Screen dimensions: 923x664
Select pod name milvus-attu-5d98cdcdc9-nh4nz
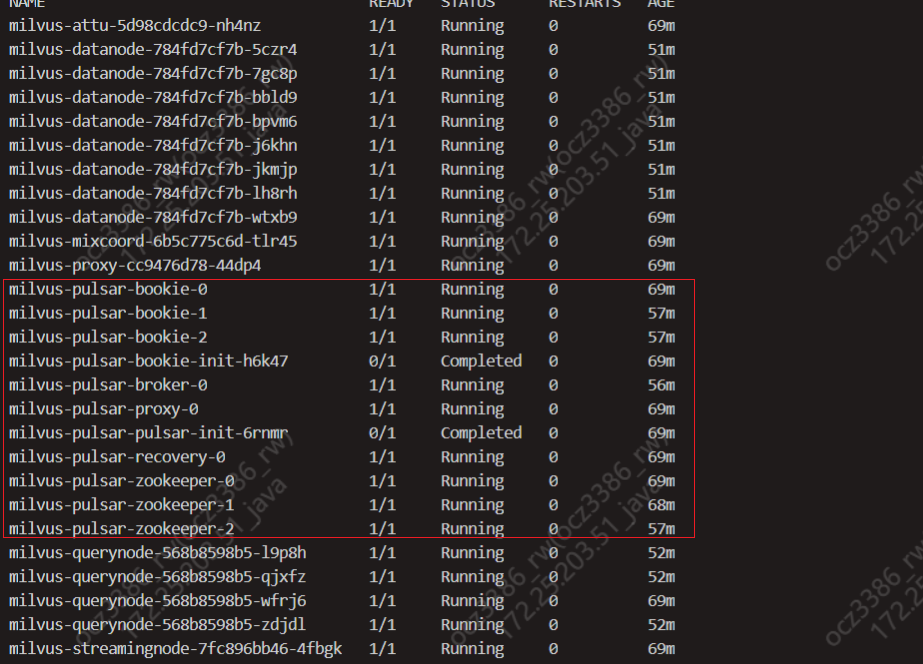click(135, 26)
